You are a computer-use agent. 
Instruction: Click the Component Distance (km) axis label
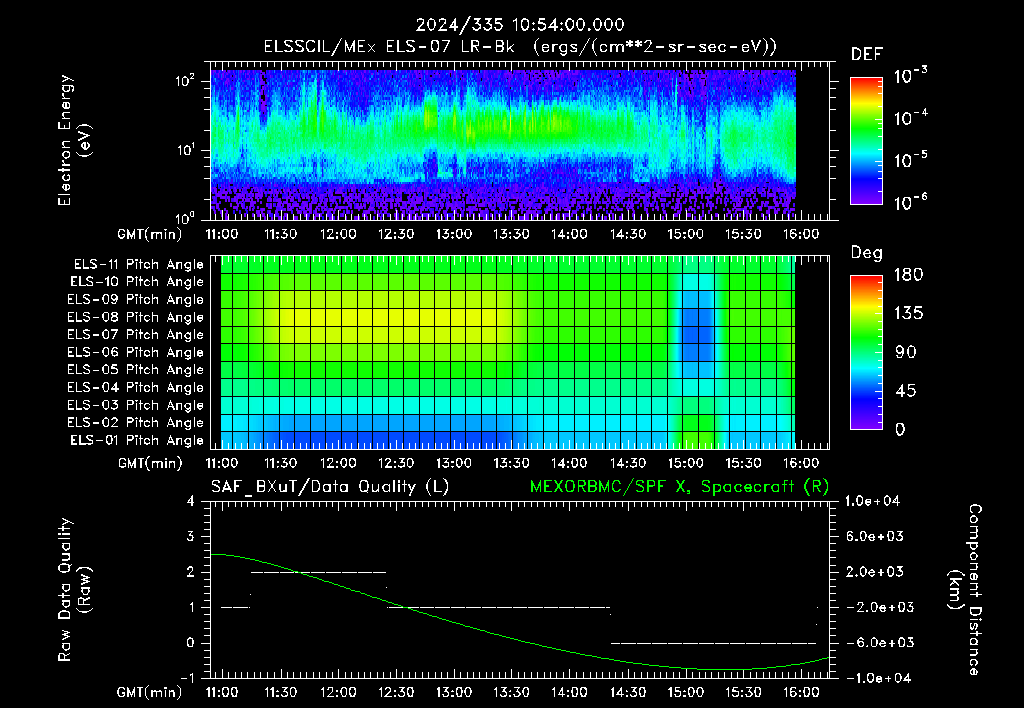pyautogui.click(x=965, y=590)
